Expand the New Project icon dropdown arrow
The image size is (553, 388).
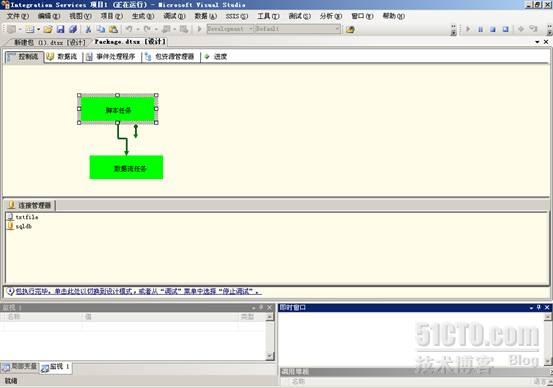(20, 29)
